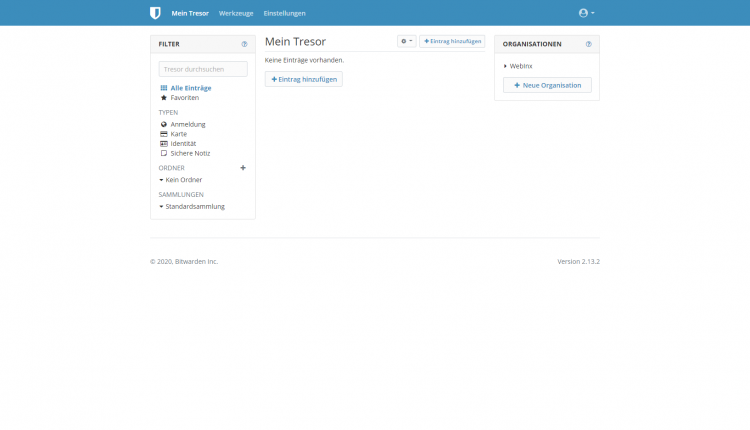Click Neue Organisation button
This screenshot has width=750, height=430.
[547, 85]
